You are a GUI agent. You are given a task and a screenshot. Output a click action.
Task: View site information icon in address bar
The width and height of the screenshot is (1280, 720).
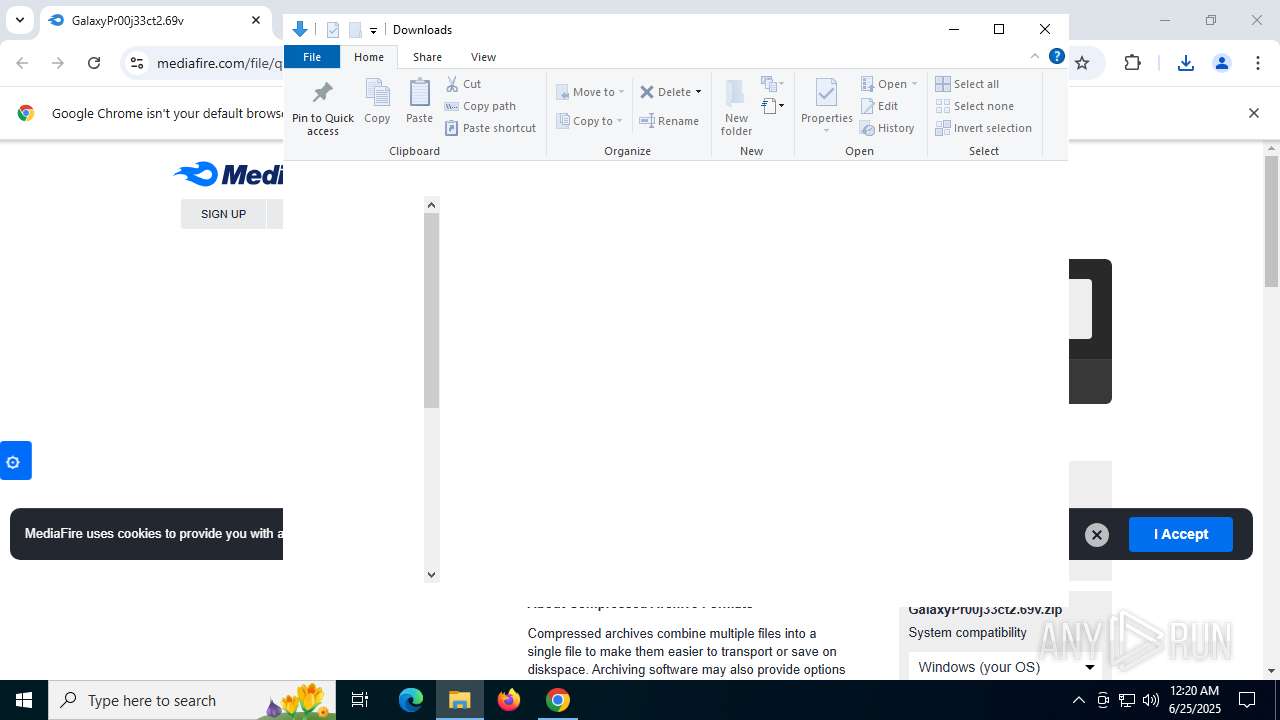(138, 63)
